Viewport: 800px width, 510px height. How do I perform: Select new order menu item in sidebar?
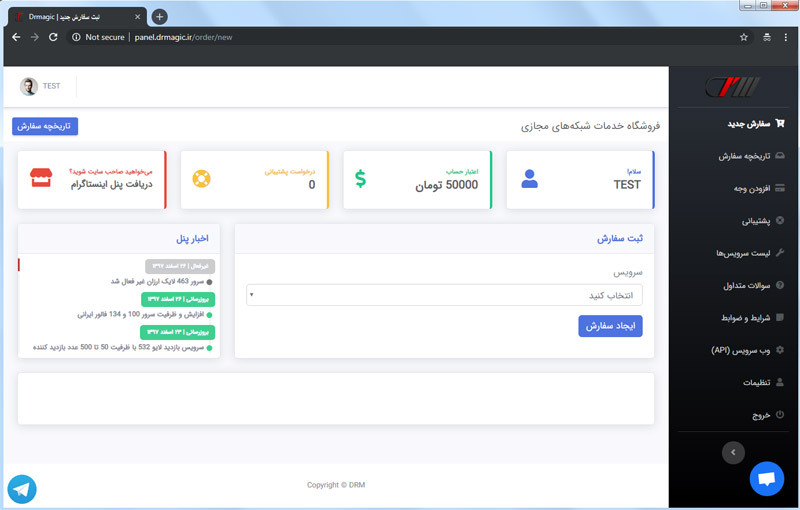(x=748, y=124)
